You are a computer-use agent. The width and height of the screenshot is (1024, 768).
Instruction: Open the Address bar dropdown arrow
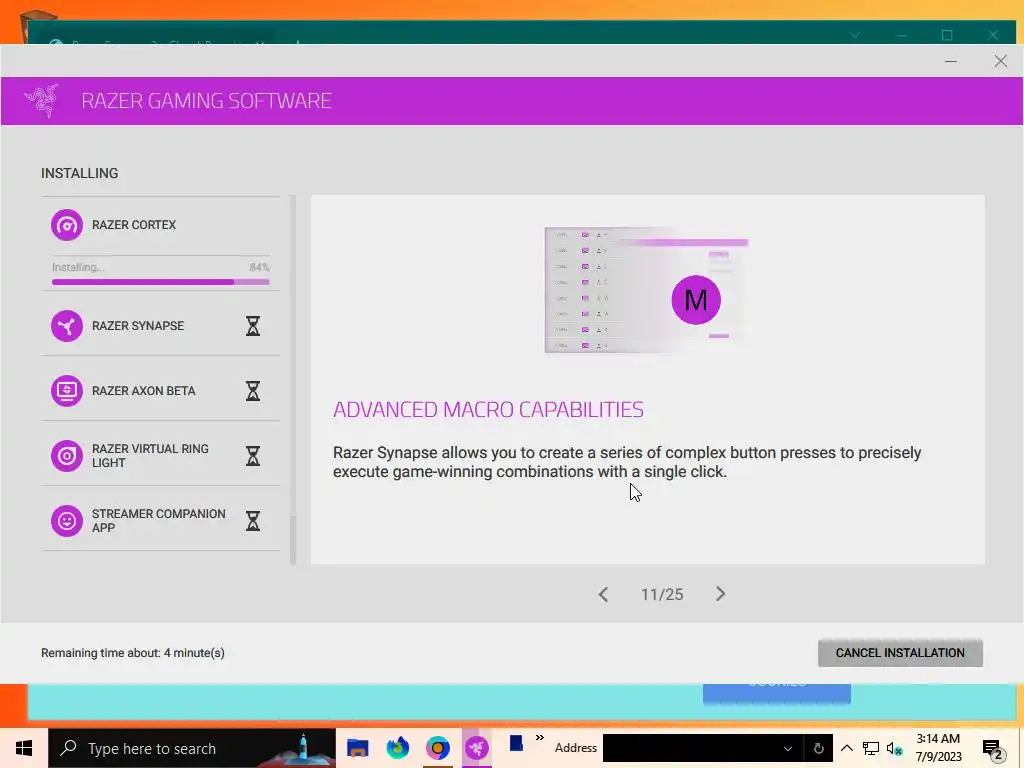click(x=788, y=748)
